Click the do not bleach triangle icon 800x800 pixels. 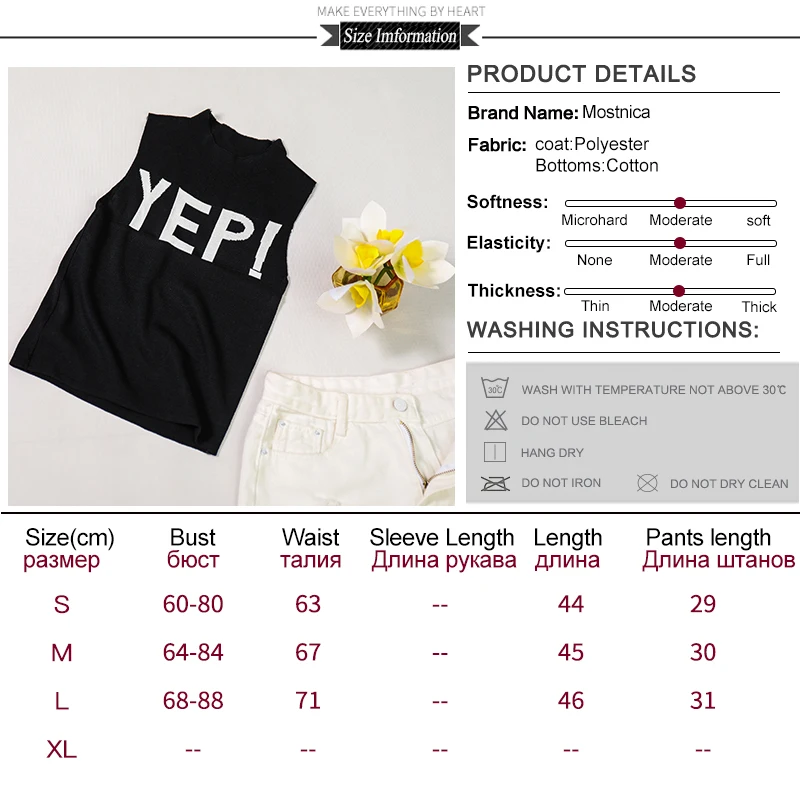[495, 420]
